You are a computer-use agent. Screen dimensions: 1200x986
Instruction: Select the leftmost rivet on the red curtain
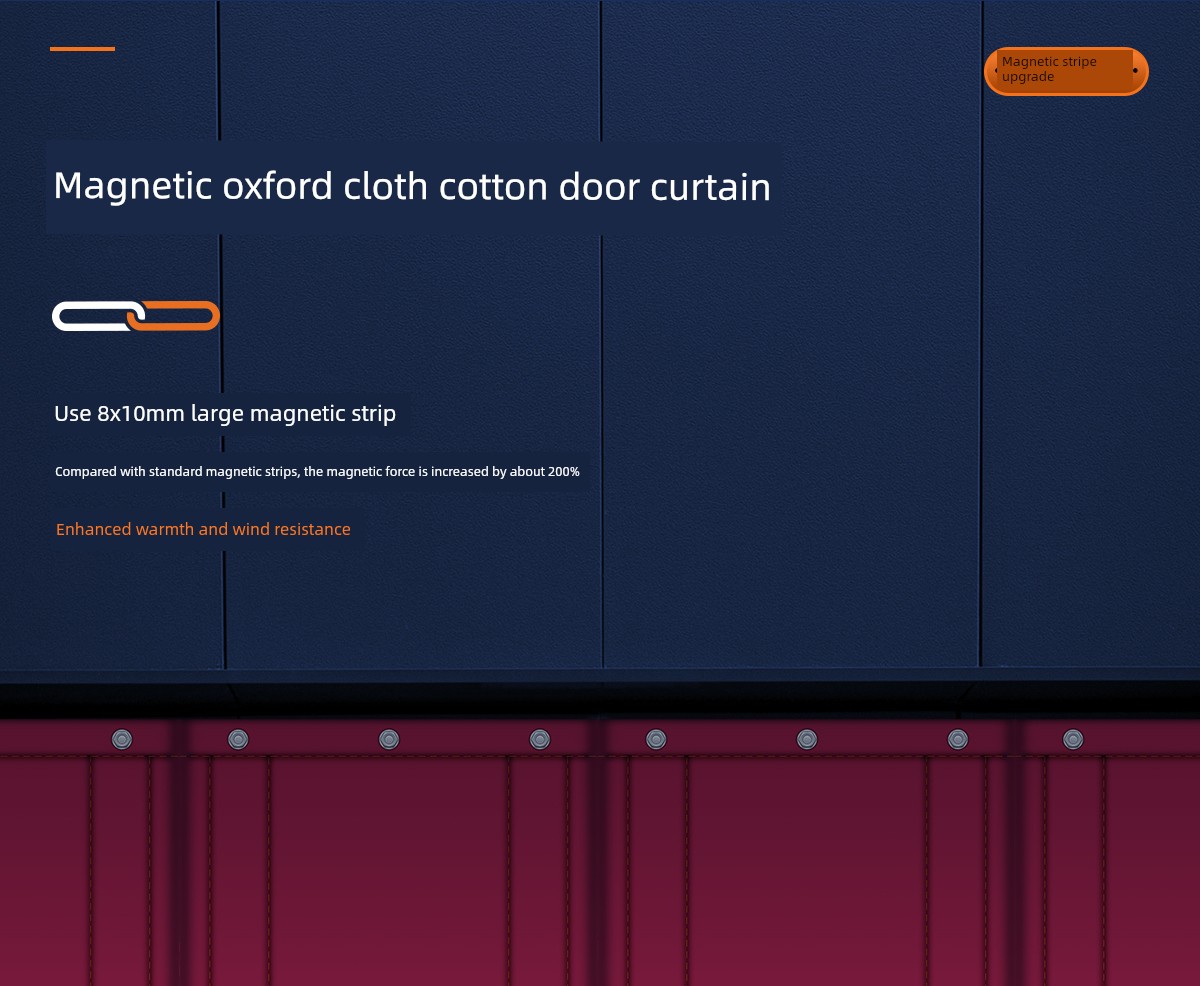pyautogui.click(x=122, y=739)
